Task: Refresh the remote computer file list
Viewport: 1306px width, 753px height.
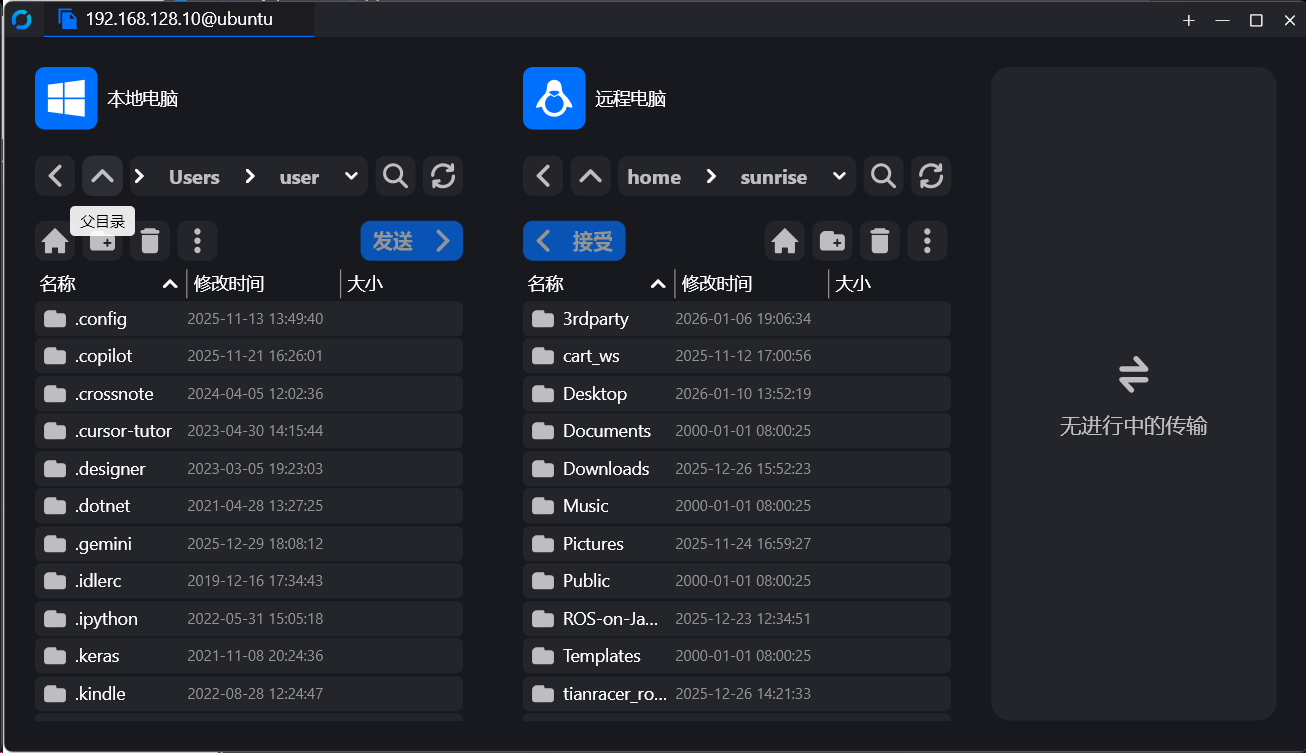Action: (930, 177)
